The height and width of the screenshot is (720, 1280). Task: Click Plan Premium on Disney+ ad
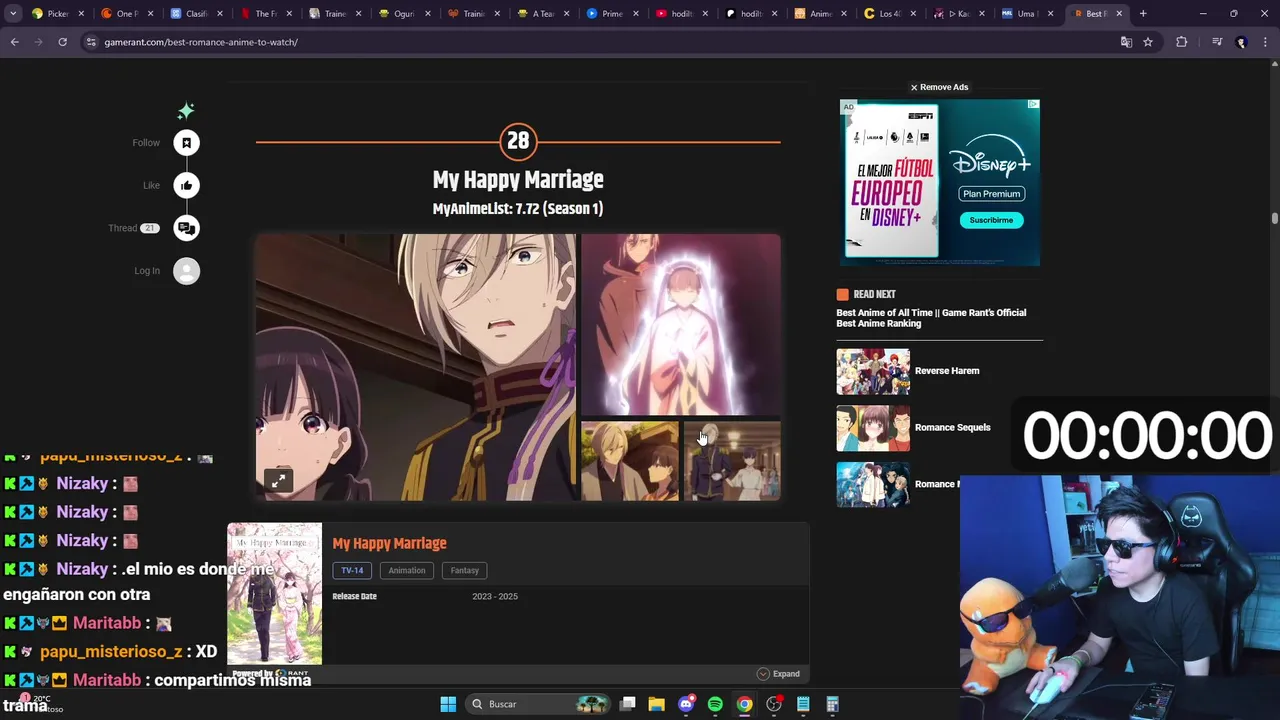[991, 194]
